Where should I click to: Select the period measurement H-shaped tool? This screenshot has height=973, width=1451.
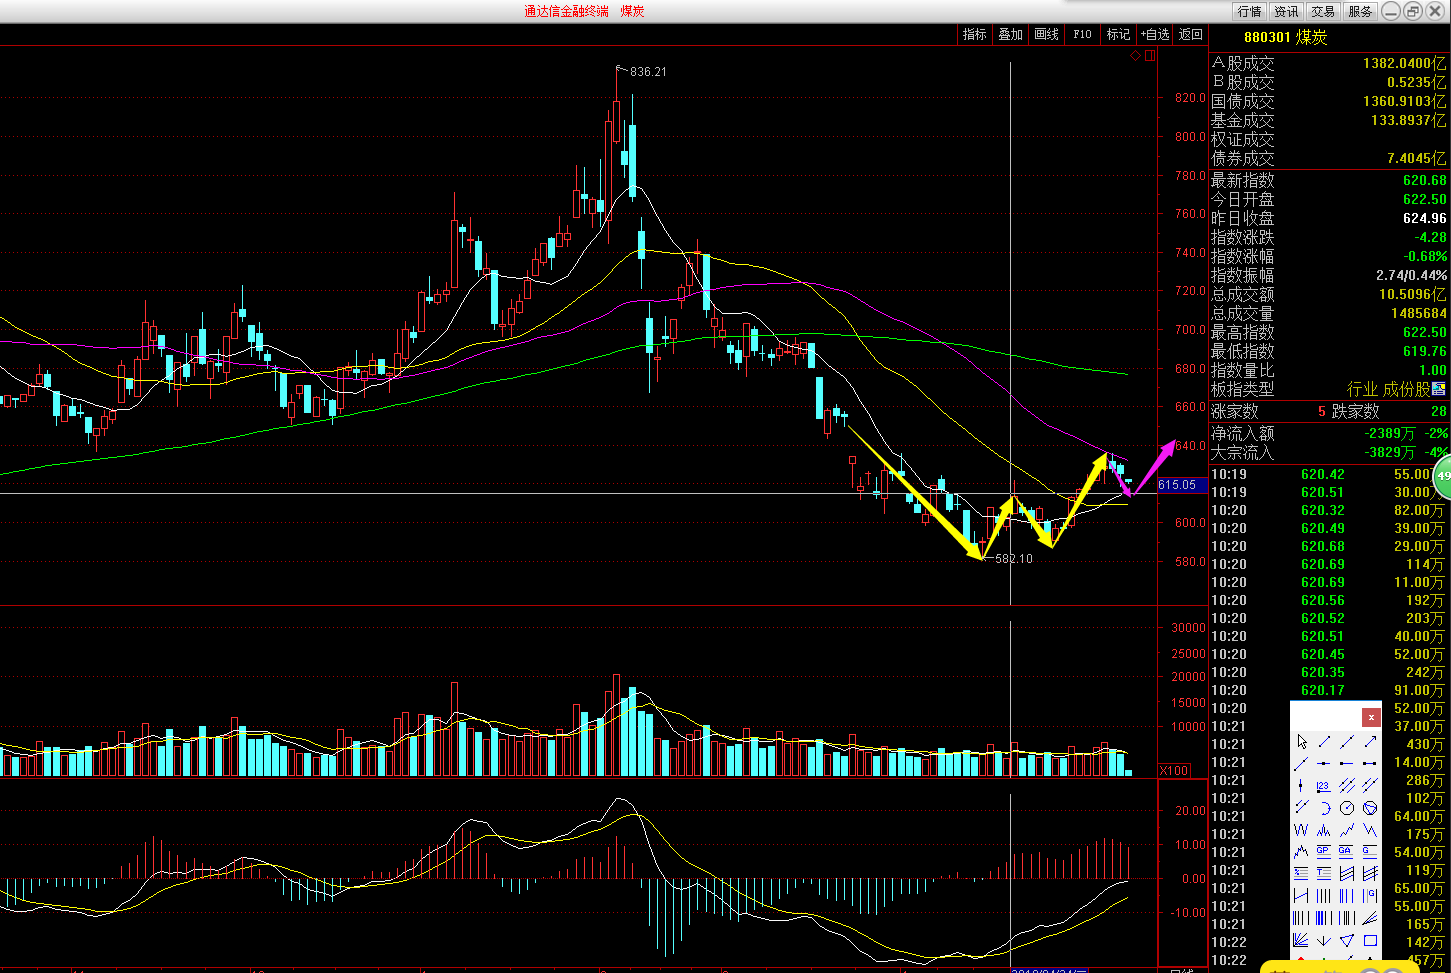(1301, 895)
